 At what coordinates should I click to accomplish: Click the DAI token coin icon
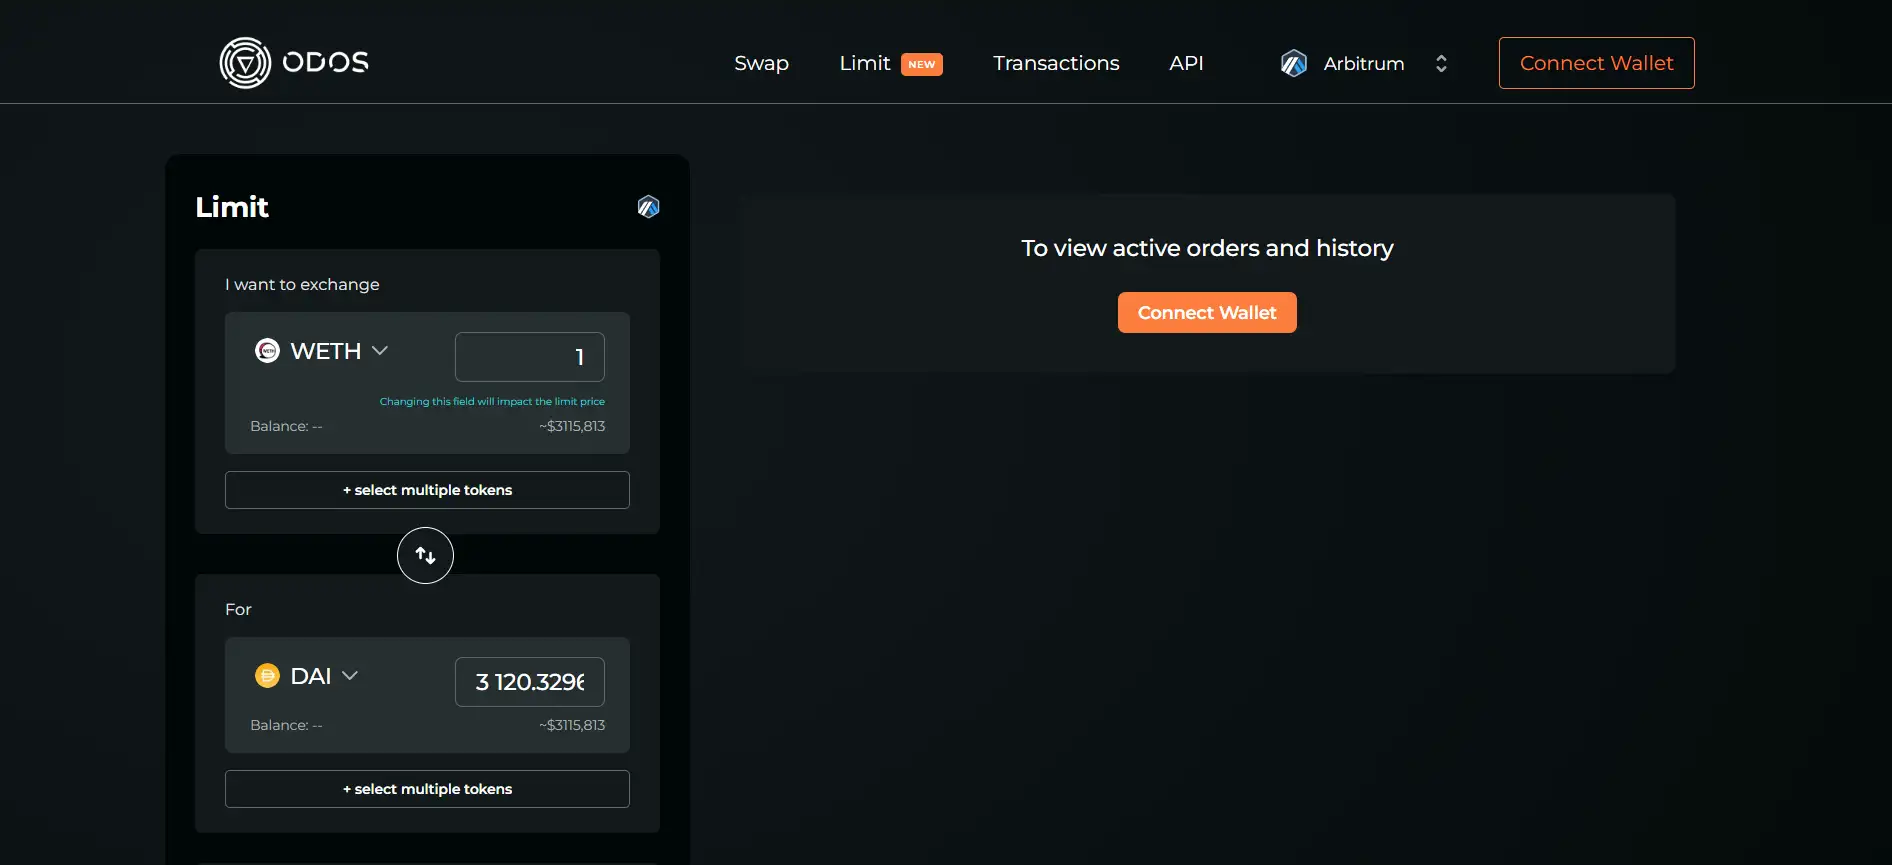pyautogui.click(x=267, y=676)
